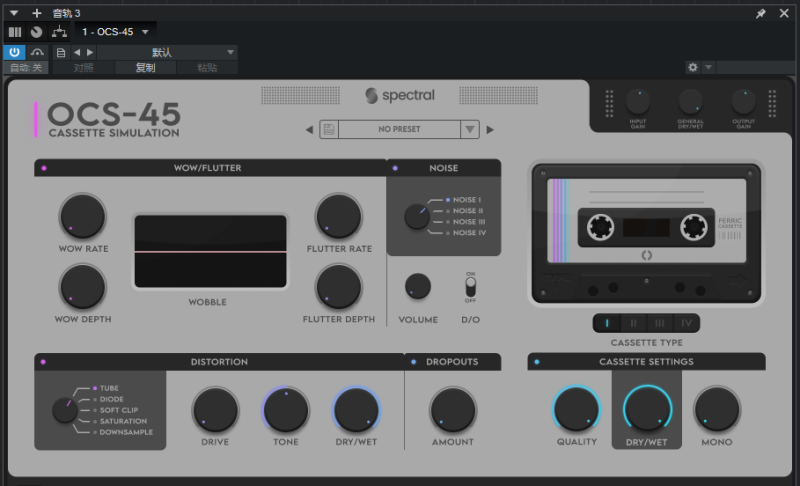Click the distortion DRIVE knob

pos(215,410)
